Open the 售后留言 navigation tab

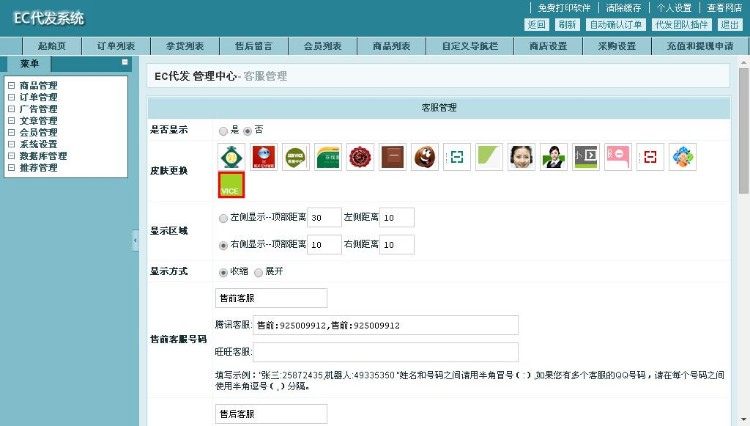[254, 46]
